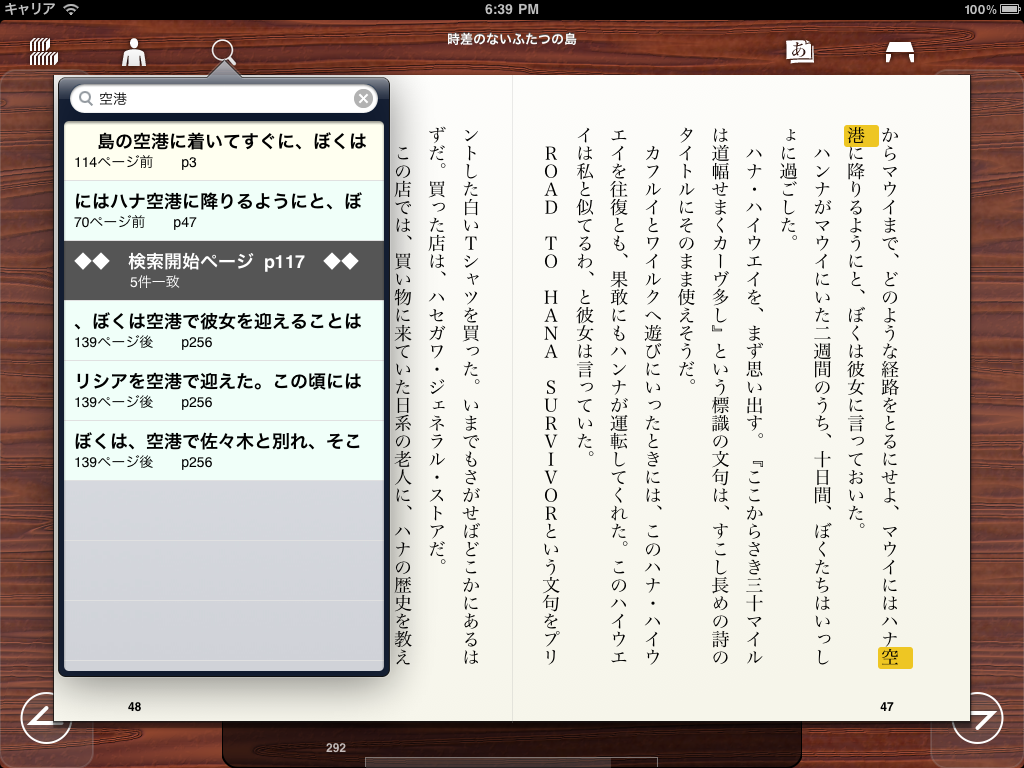The width and height of the screenshot is (1024, 768).
Task: Tap the page progress slider bar
Action: tap(510, 762)
